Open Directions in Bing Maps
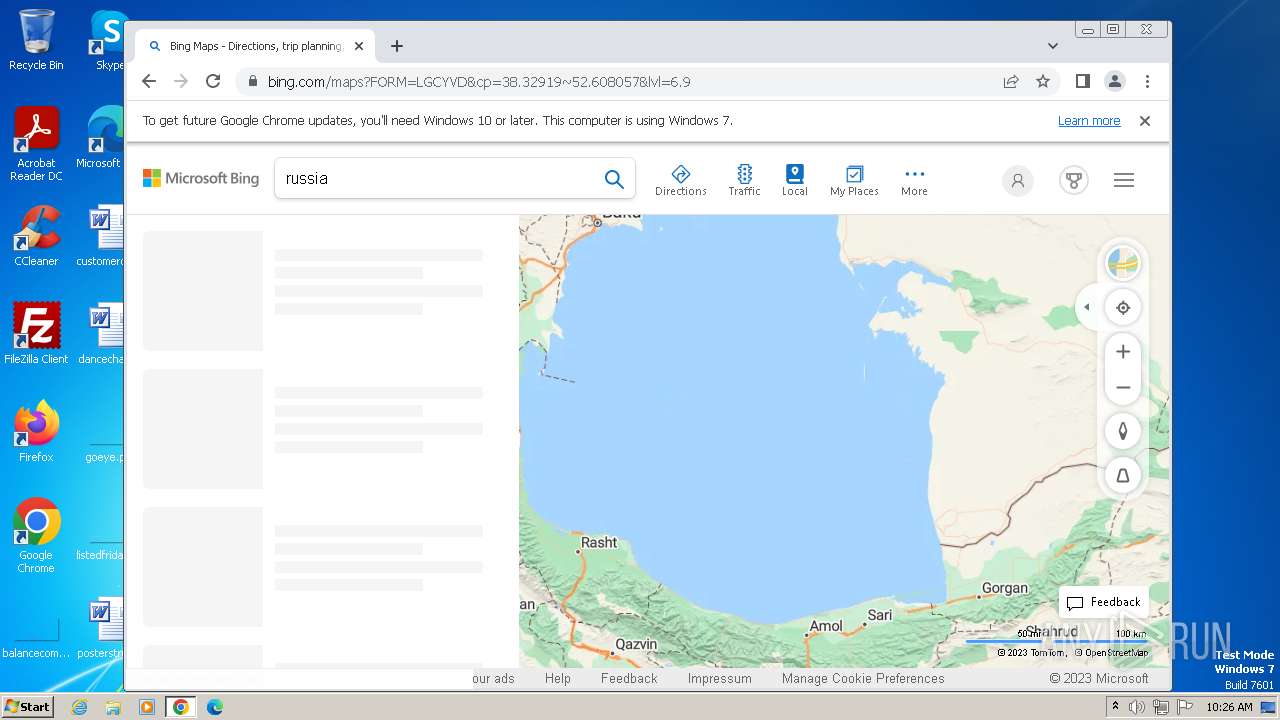The height and width of the screenshot is (720, 1280). pyautogui.click(x=680, y=180)
